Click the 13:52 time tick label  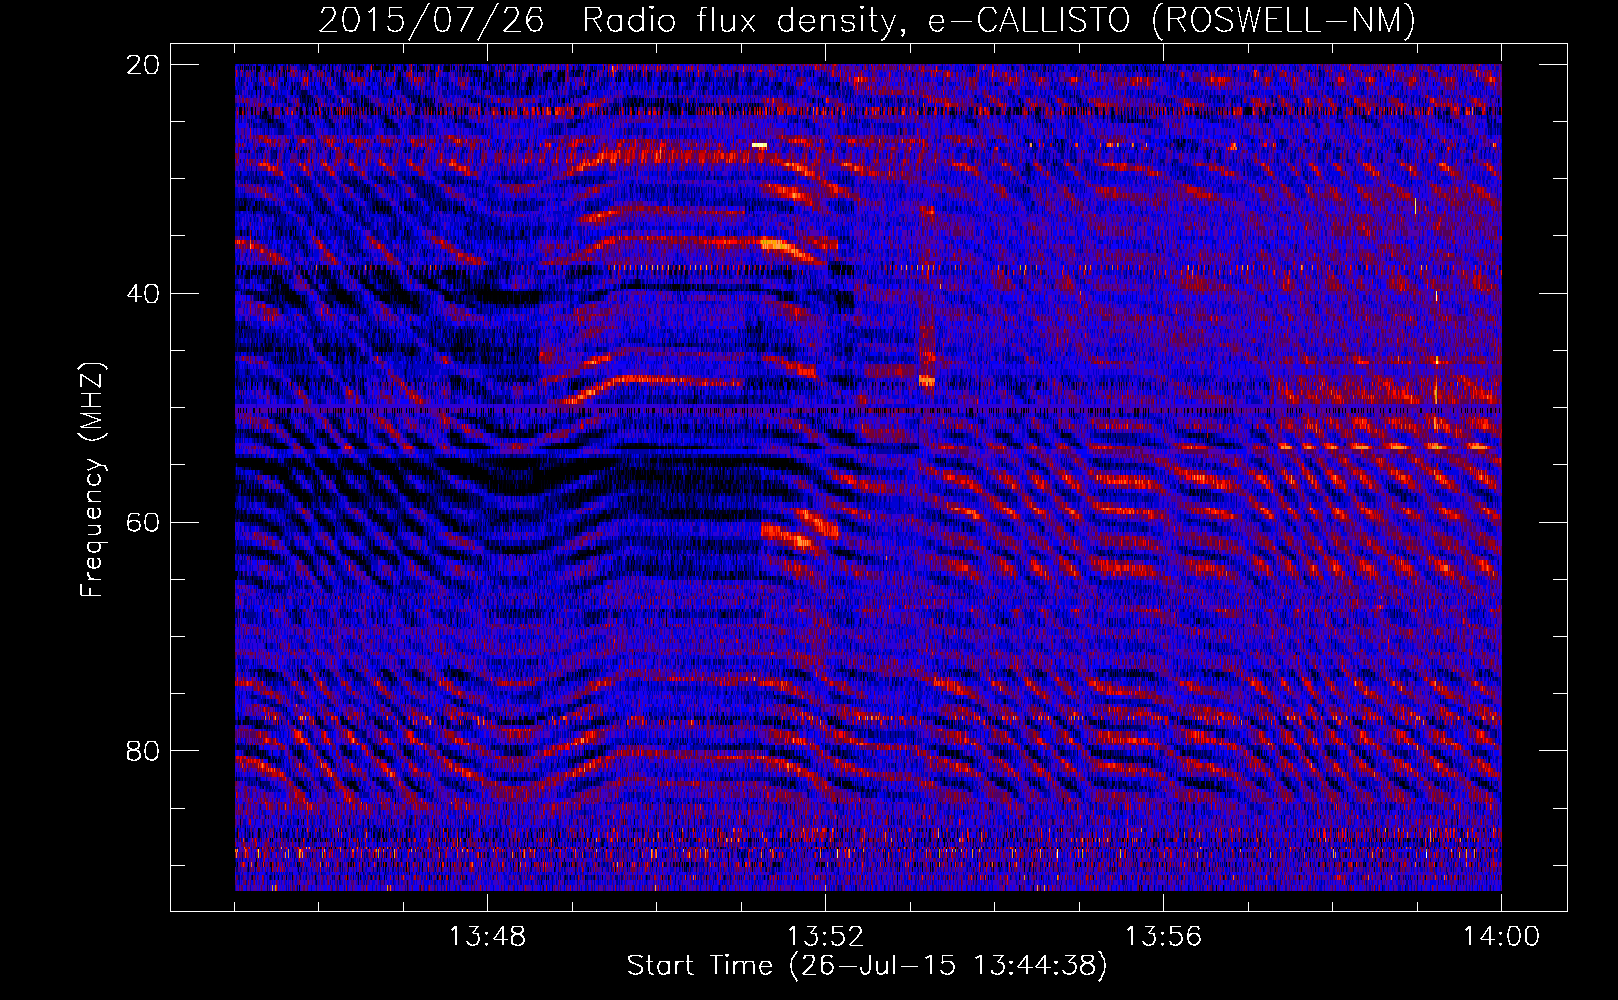pos(825,937)
